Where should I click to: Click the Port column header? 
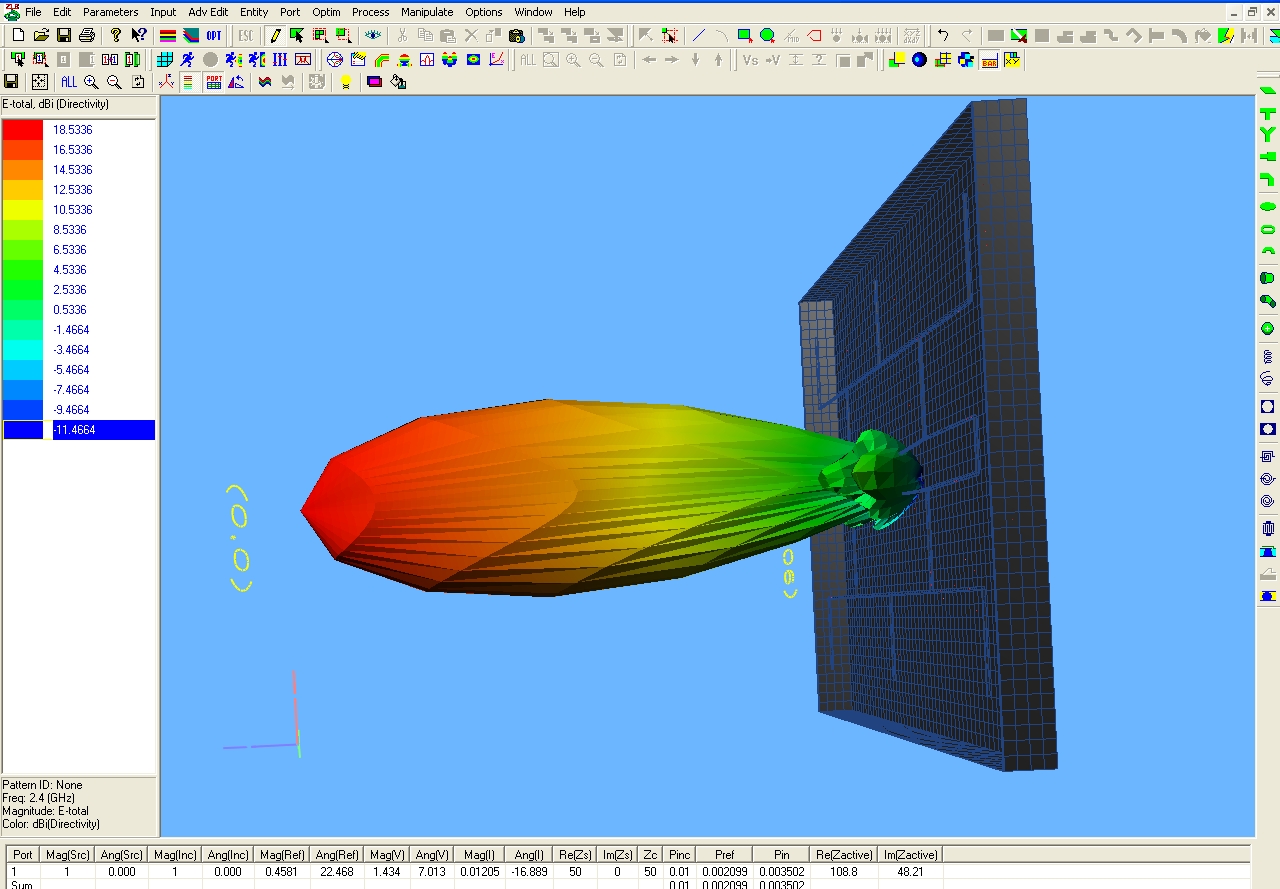[22, 854]
